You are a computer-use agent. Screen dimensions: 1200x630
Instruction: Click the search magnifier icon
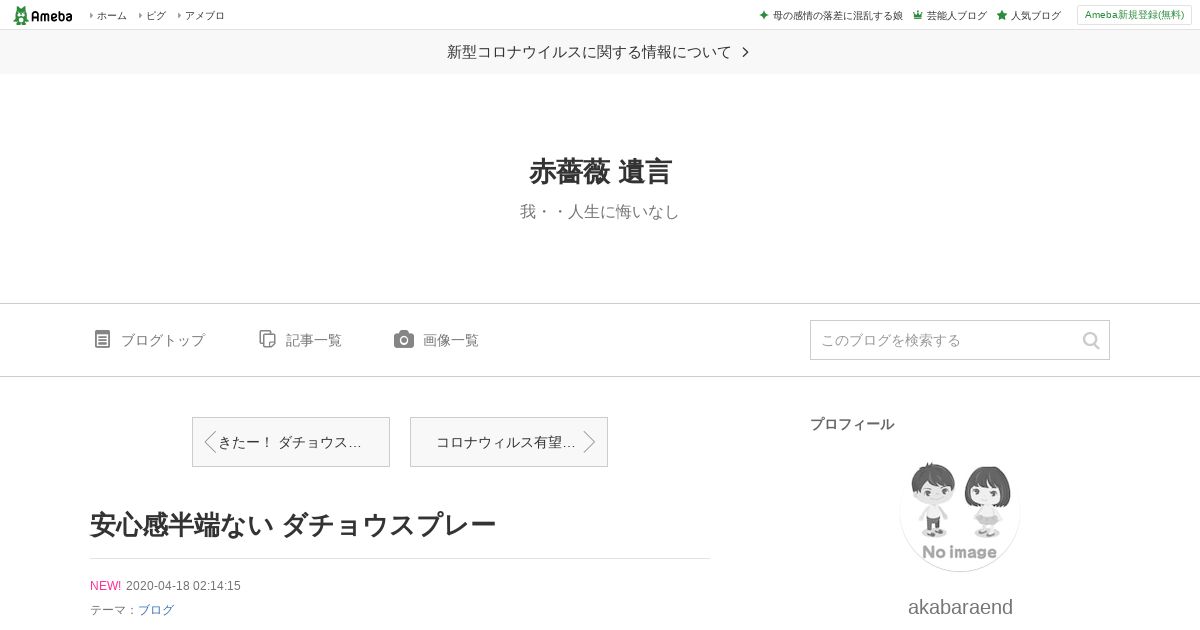pyautogui.click(x=1091, y=340)
